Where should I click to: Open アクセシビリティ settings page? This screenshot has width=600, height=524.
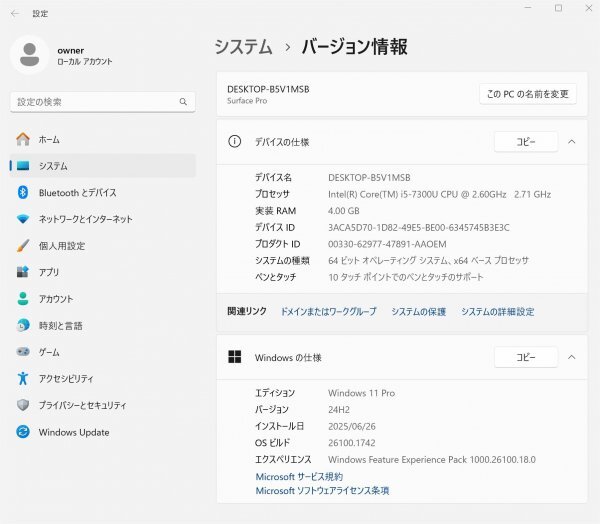(103, 379)
